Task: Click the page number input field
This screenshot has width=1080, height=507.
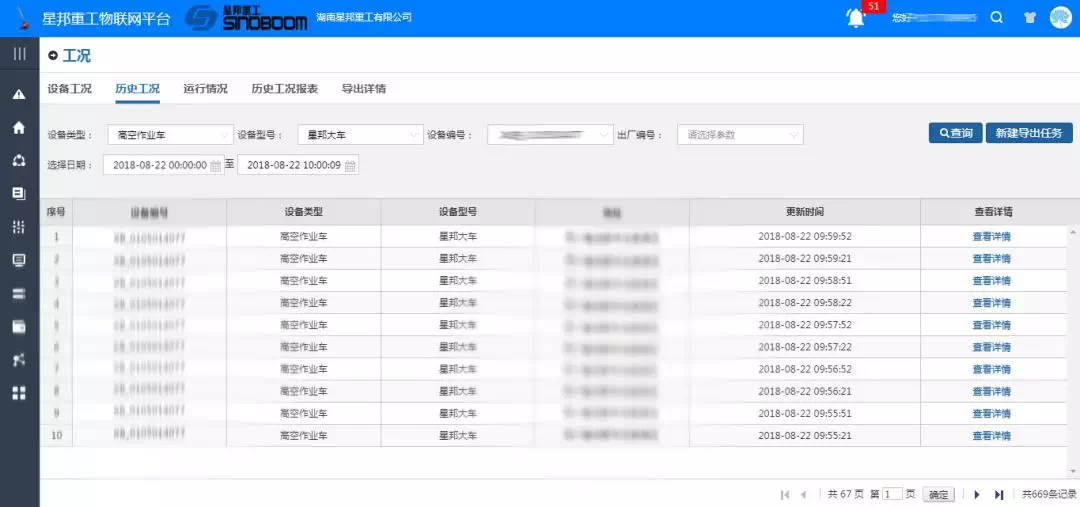Action: 893,494
